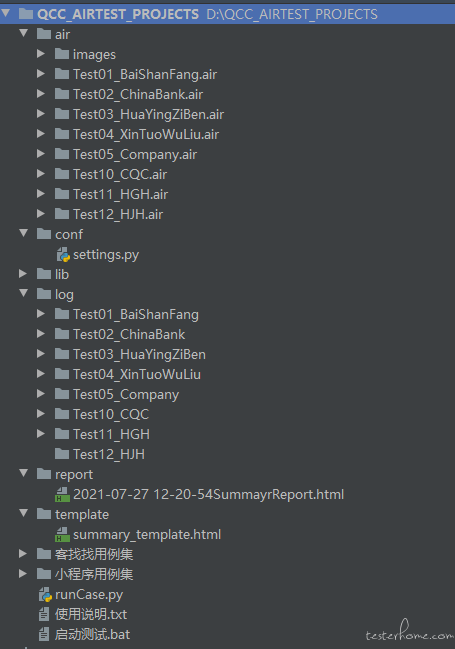Click the Test12_HJH log folder icon
455x649 pixels.
[62, 454]
